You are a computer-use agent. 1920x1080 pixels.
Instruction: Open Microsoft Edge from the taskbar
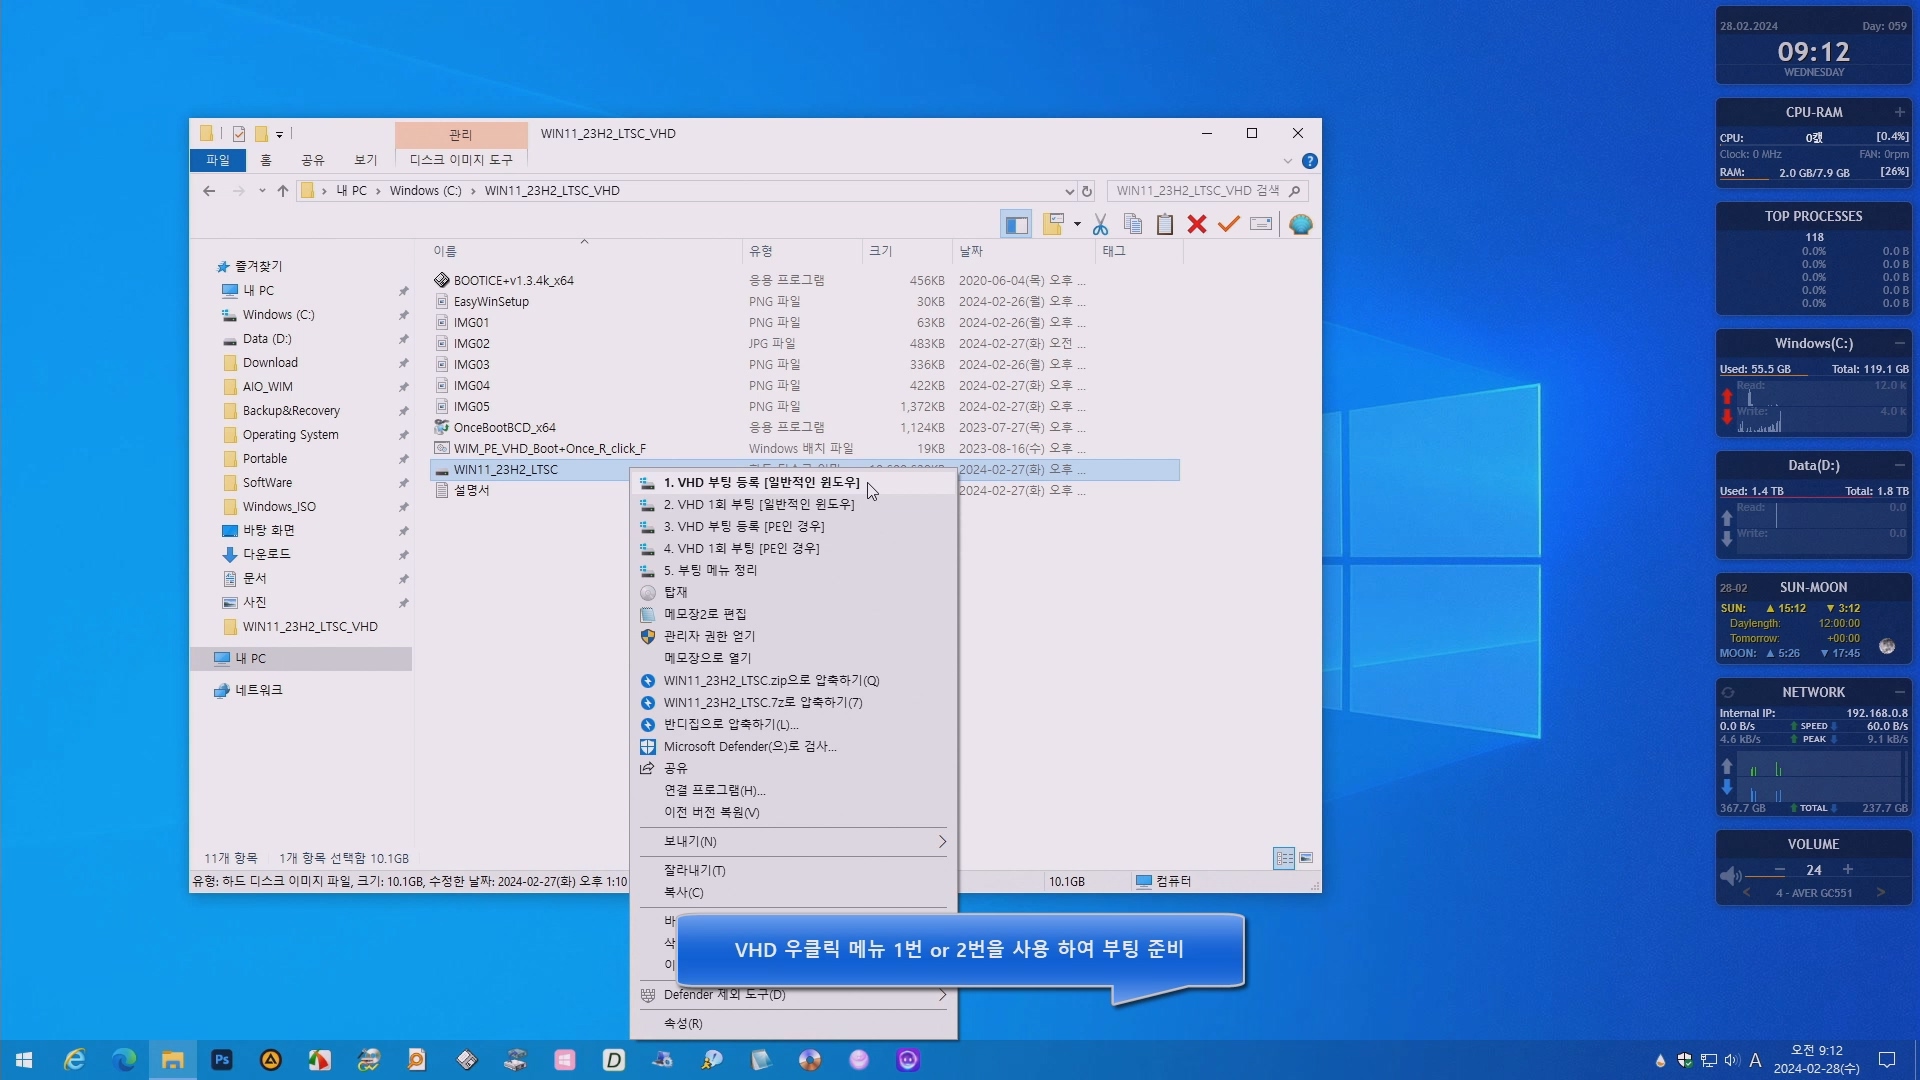[x=124, y=1060]
